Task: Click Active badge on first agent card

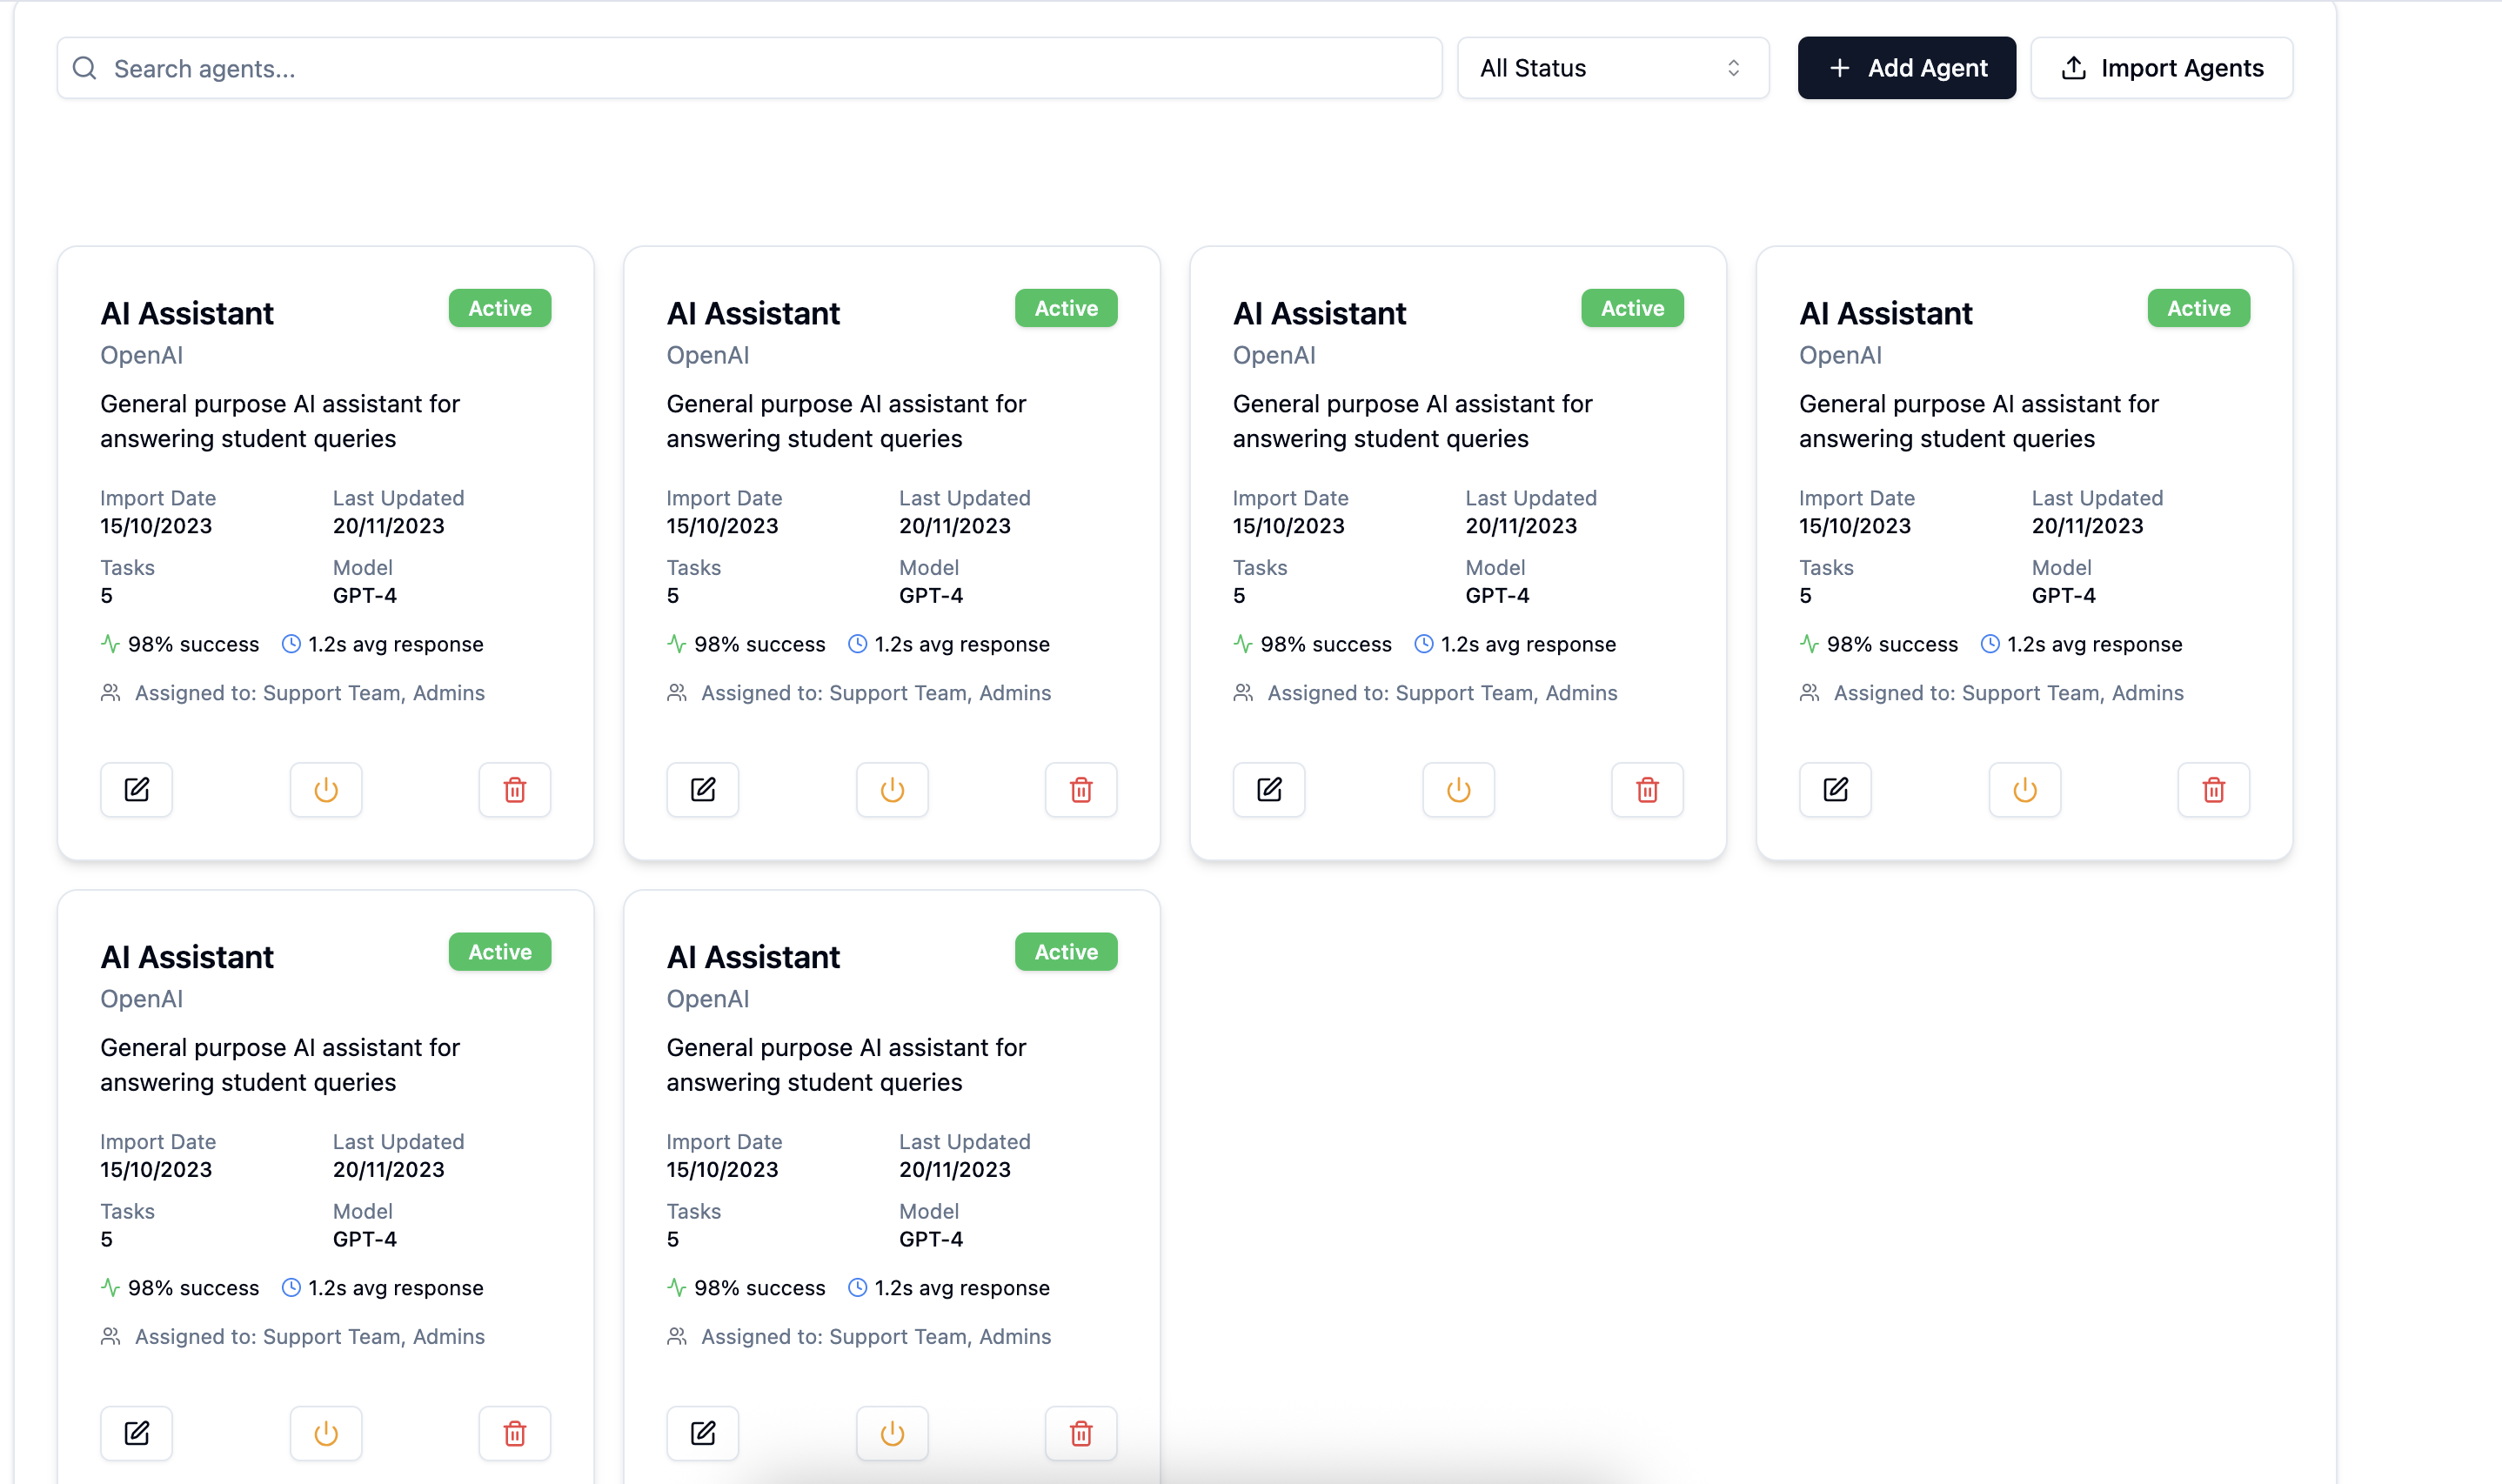Action: tap(500, 308)
